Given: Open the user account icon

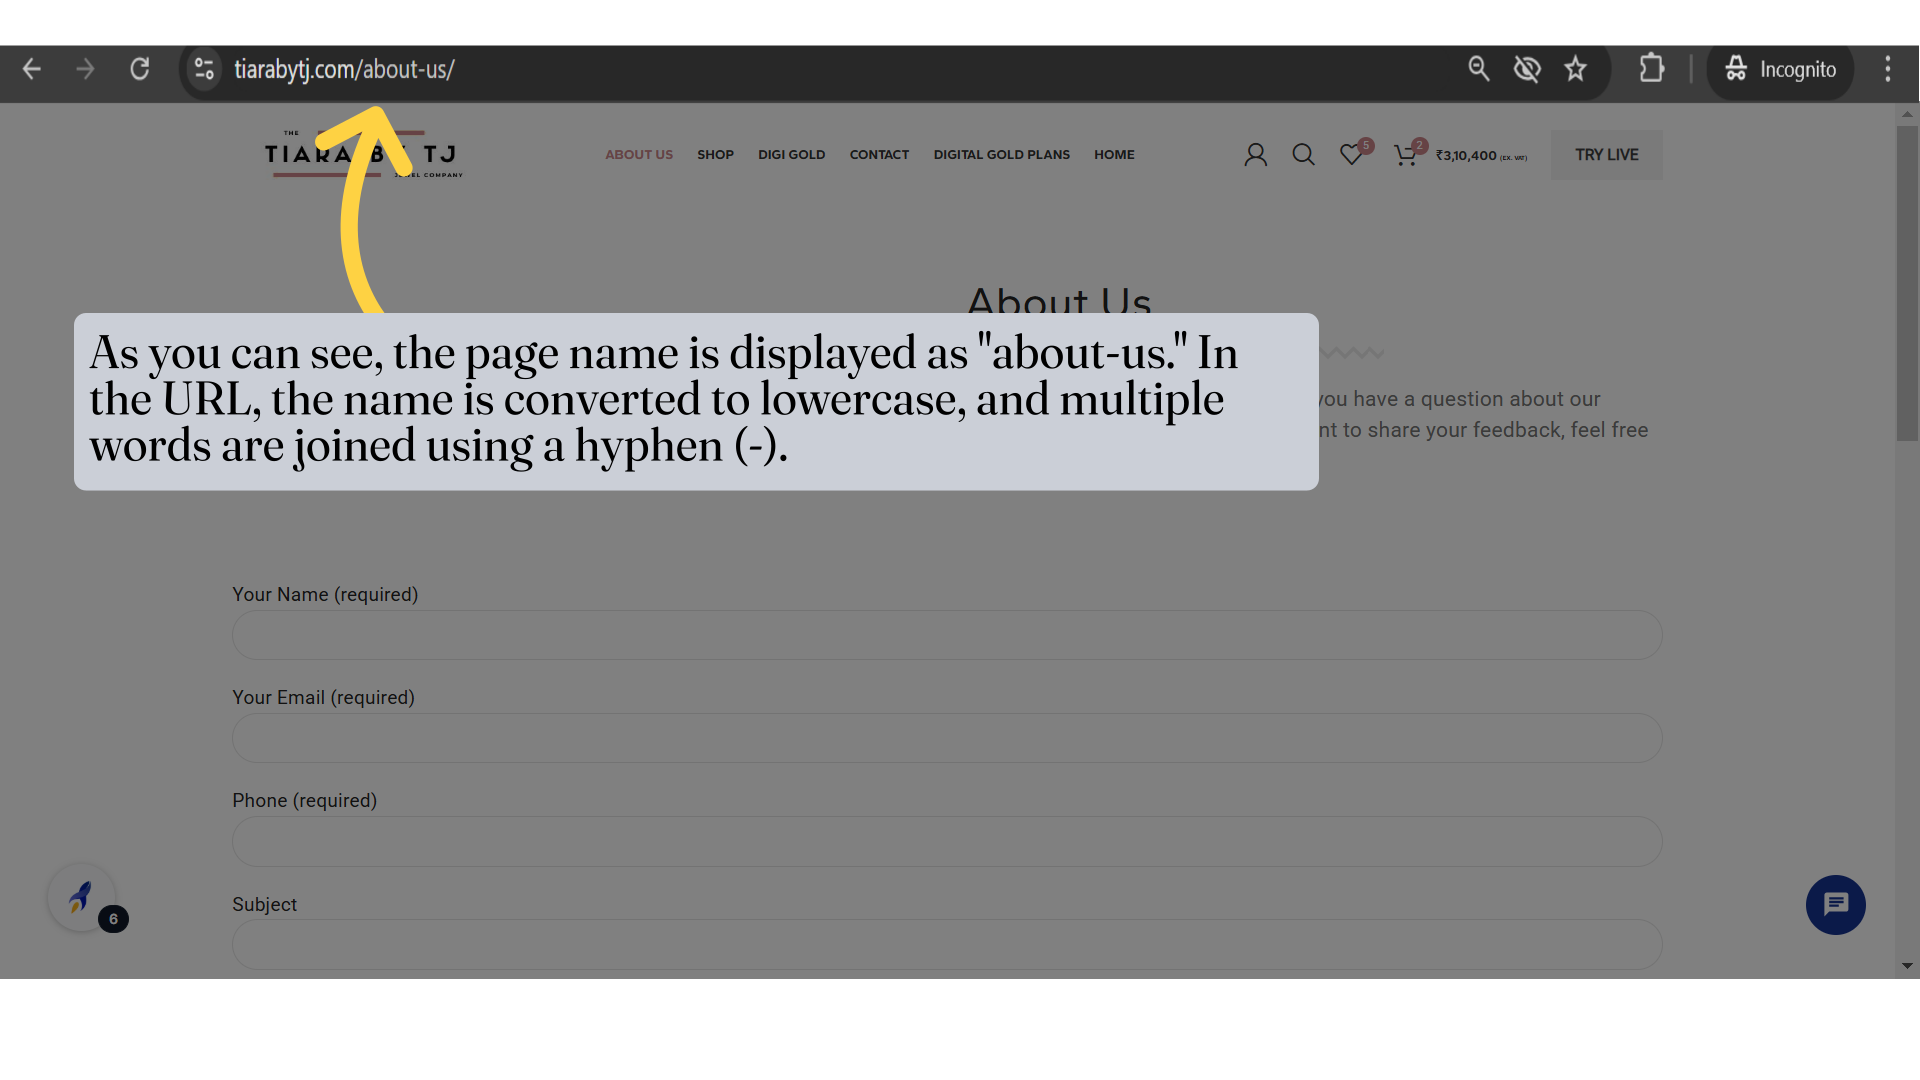Looking at the screenshot, I should pyautogui.click(x=1255, y=155).
